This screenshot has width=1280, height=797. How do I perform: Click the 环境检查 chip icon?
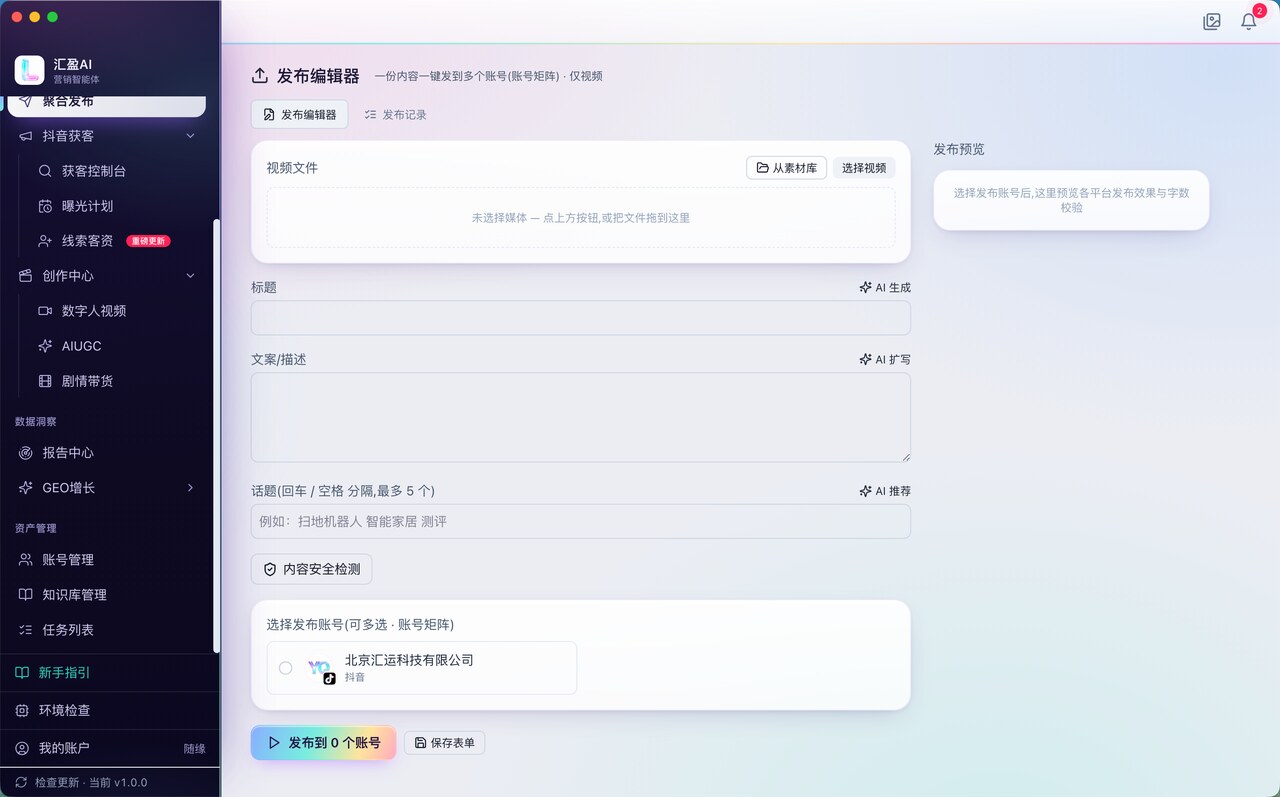click(x=22, y=710)
